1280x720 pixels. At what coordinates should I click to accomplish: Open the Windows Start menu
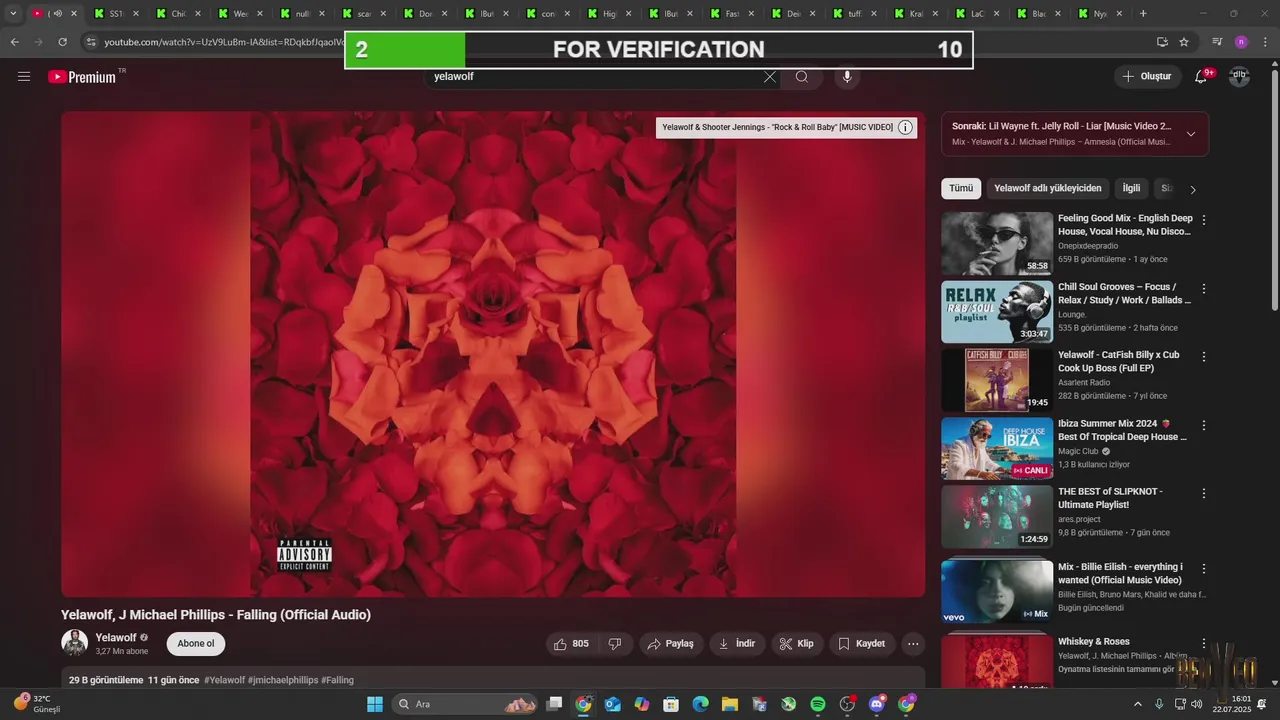(x=375, y=704)
